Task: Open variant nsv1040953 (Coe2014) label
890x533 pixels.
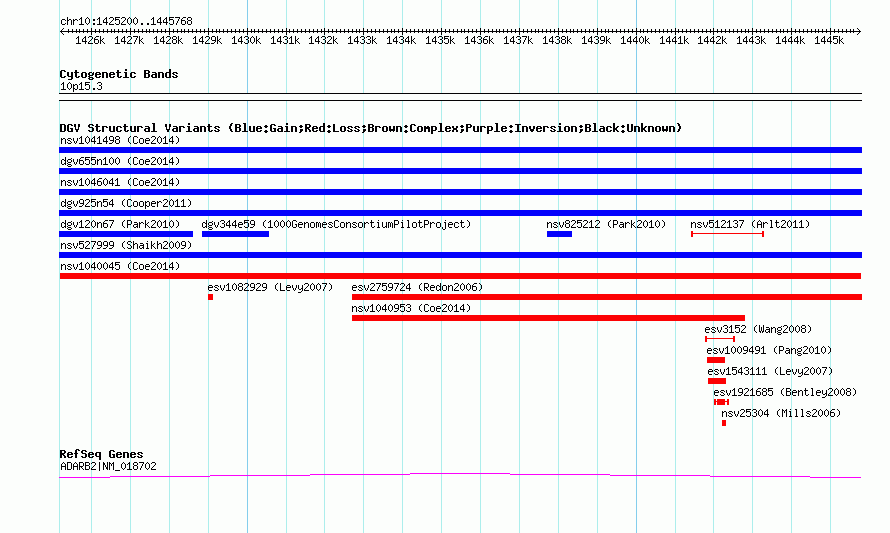Action: [x=411, y=308]
